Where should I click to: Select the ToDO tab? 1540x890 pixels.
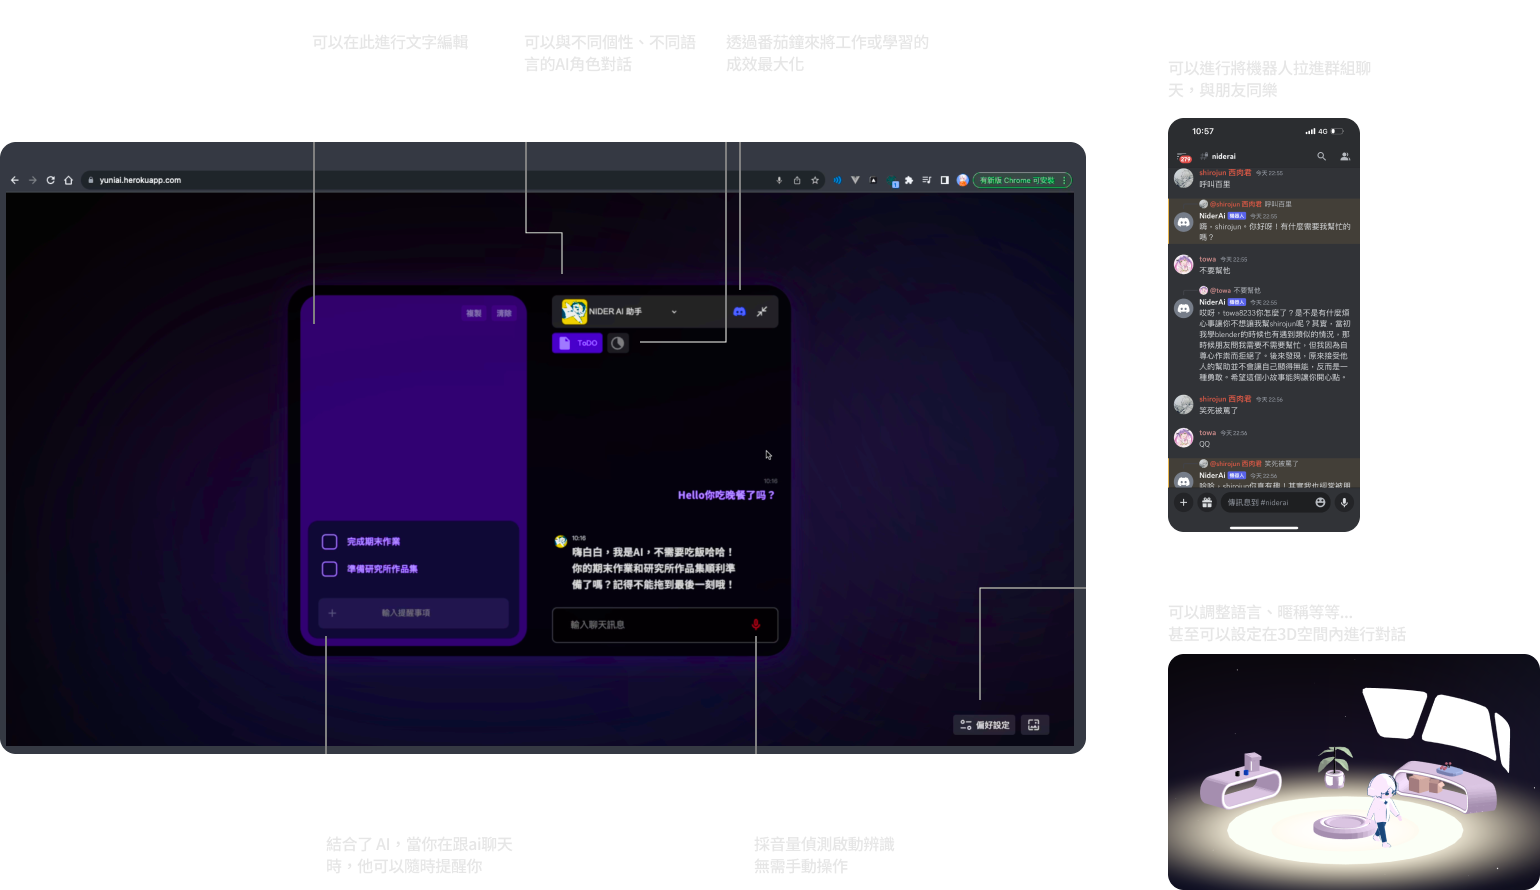[577, 343]
